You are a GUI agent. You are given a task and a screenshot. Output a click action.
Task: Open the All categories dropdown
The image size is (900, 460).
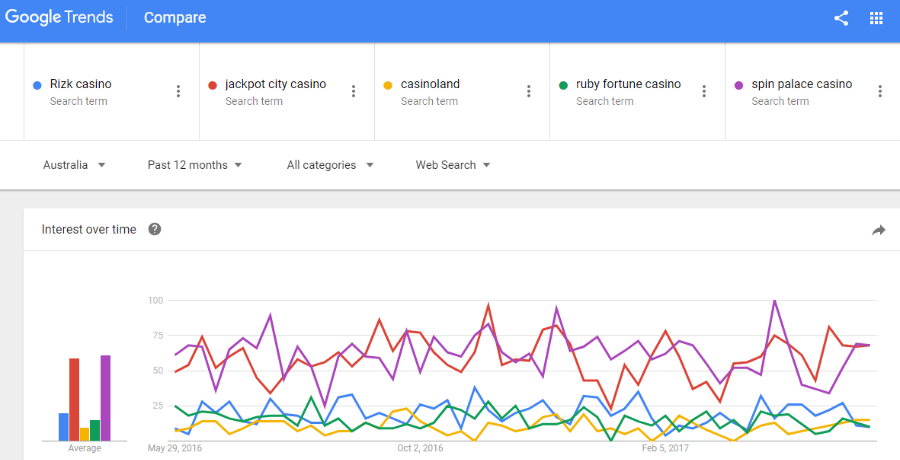(330, 165)
